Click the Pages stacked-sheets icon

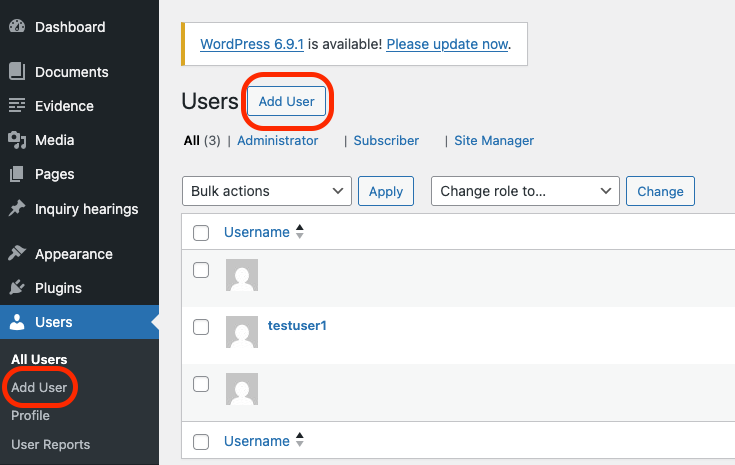pyautogui.click(x=17, y=174)
